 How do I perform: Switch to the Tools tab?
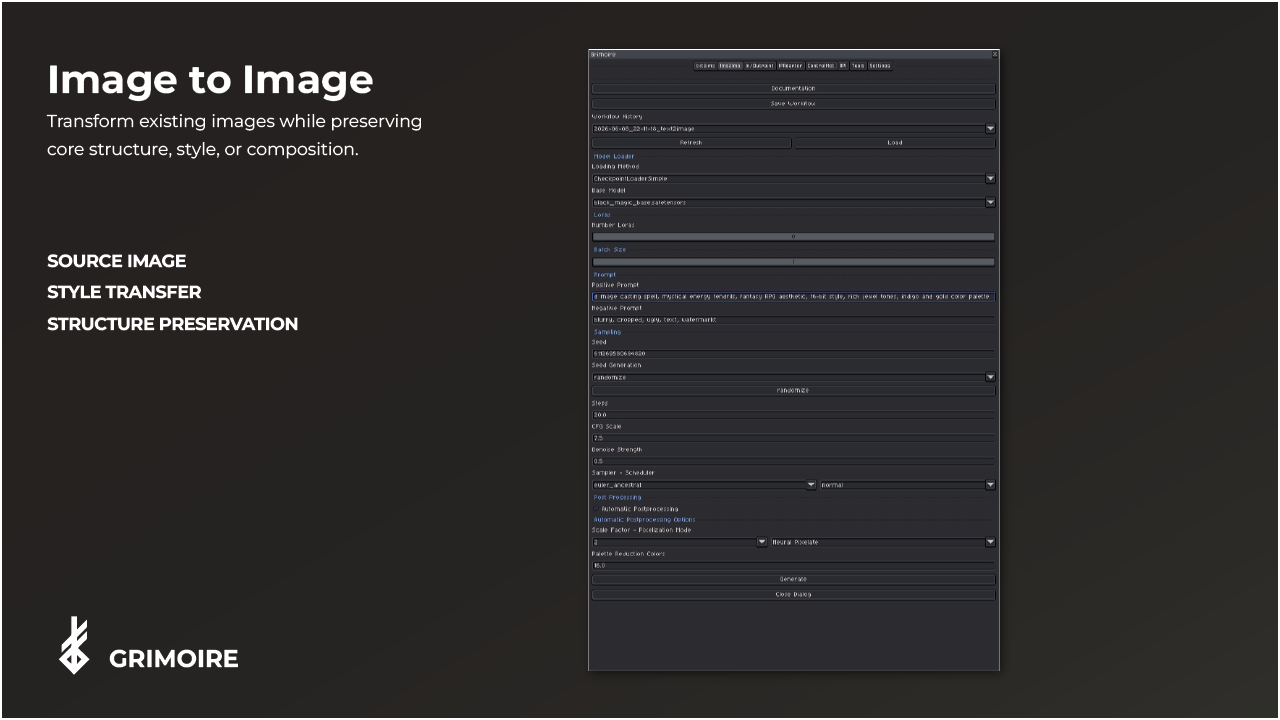point(857,66)
